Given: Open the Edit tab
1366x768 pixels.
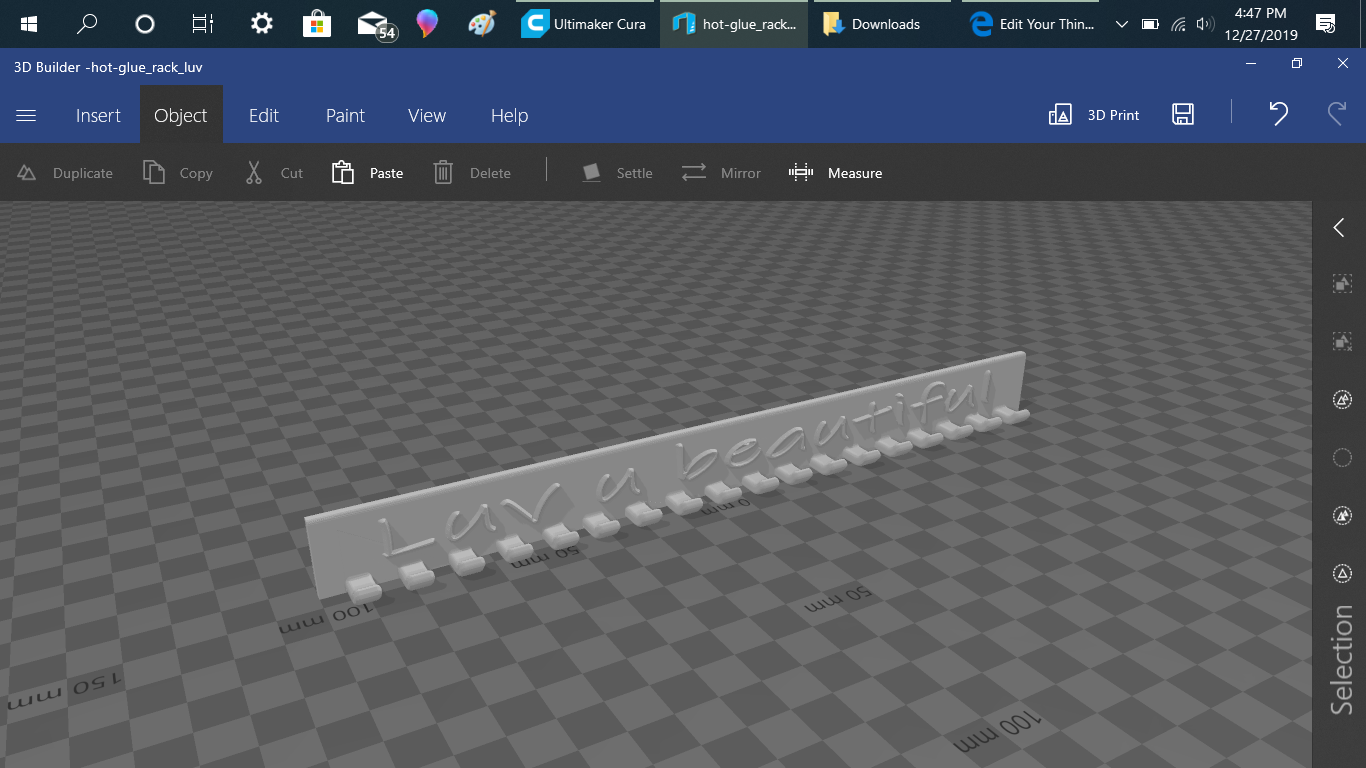Looking at the screenshot, I should [x=264, y=115].
